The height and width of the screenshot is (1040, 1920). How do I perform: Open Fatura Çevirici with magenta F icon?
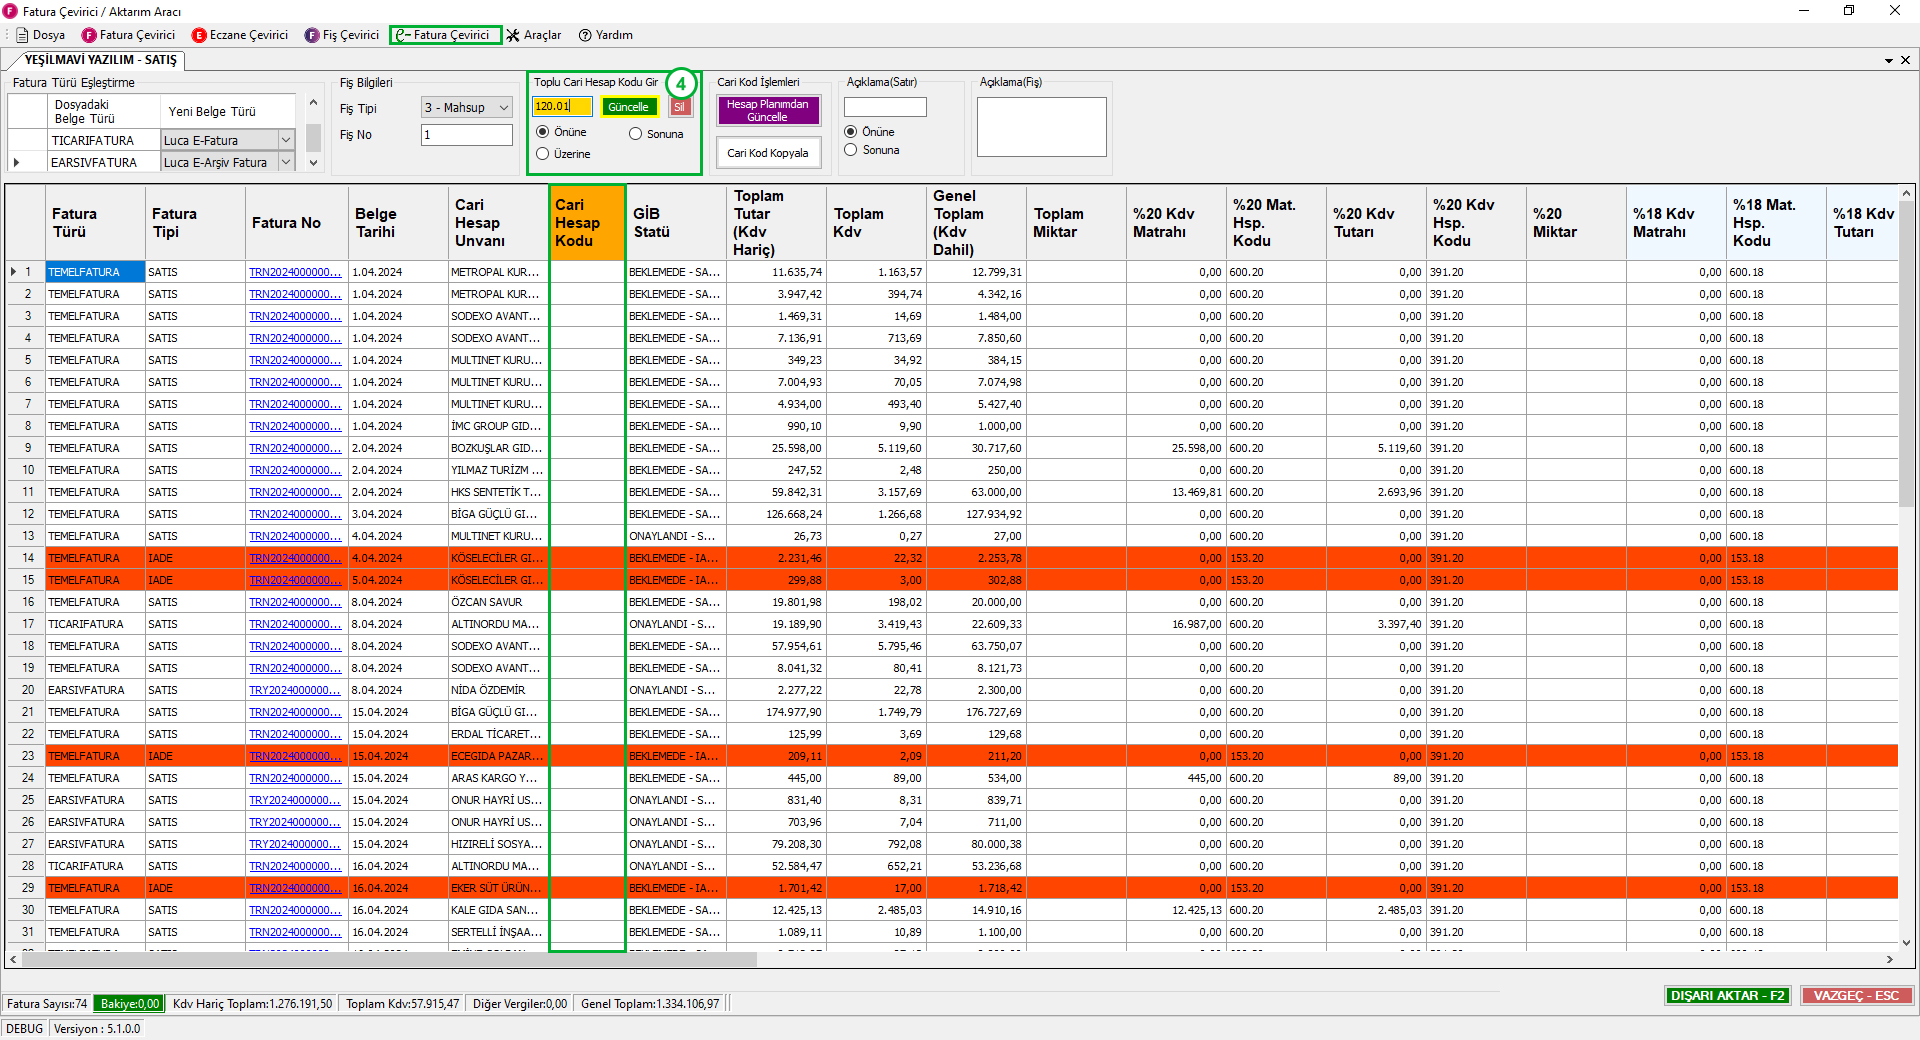click(90, 35)
